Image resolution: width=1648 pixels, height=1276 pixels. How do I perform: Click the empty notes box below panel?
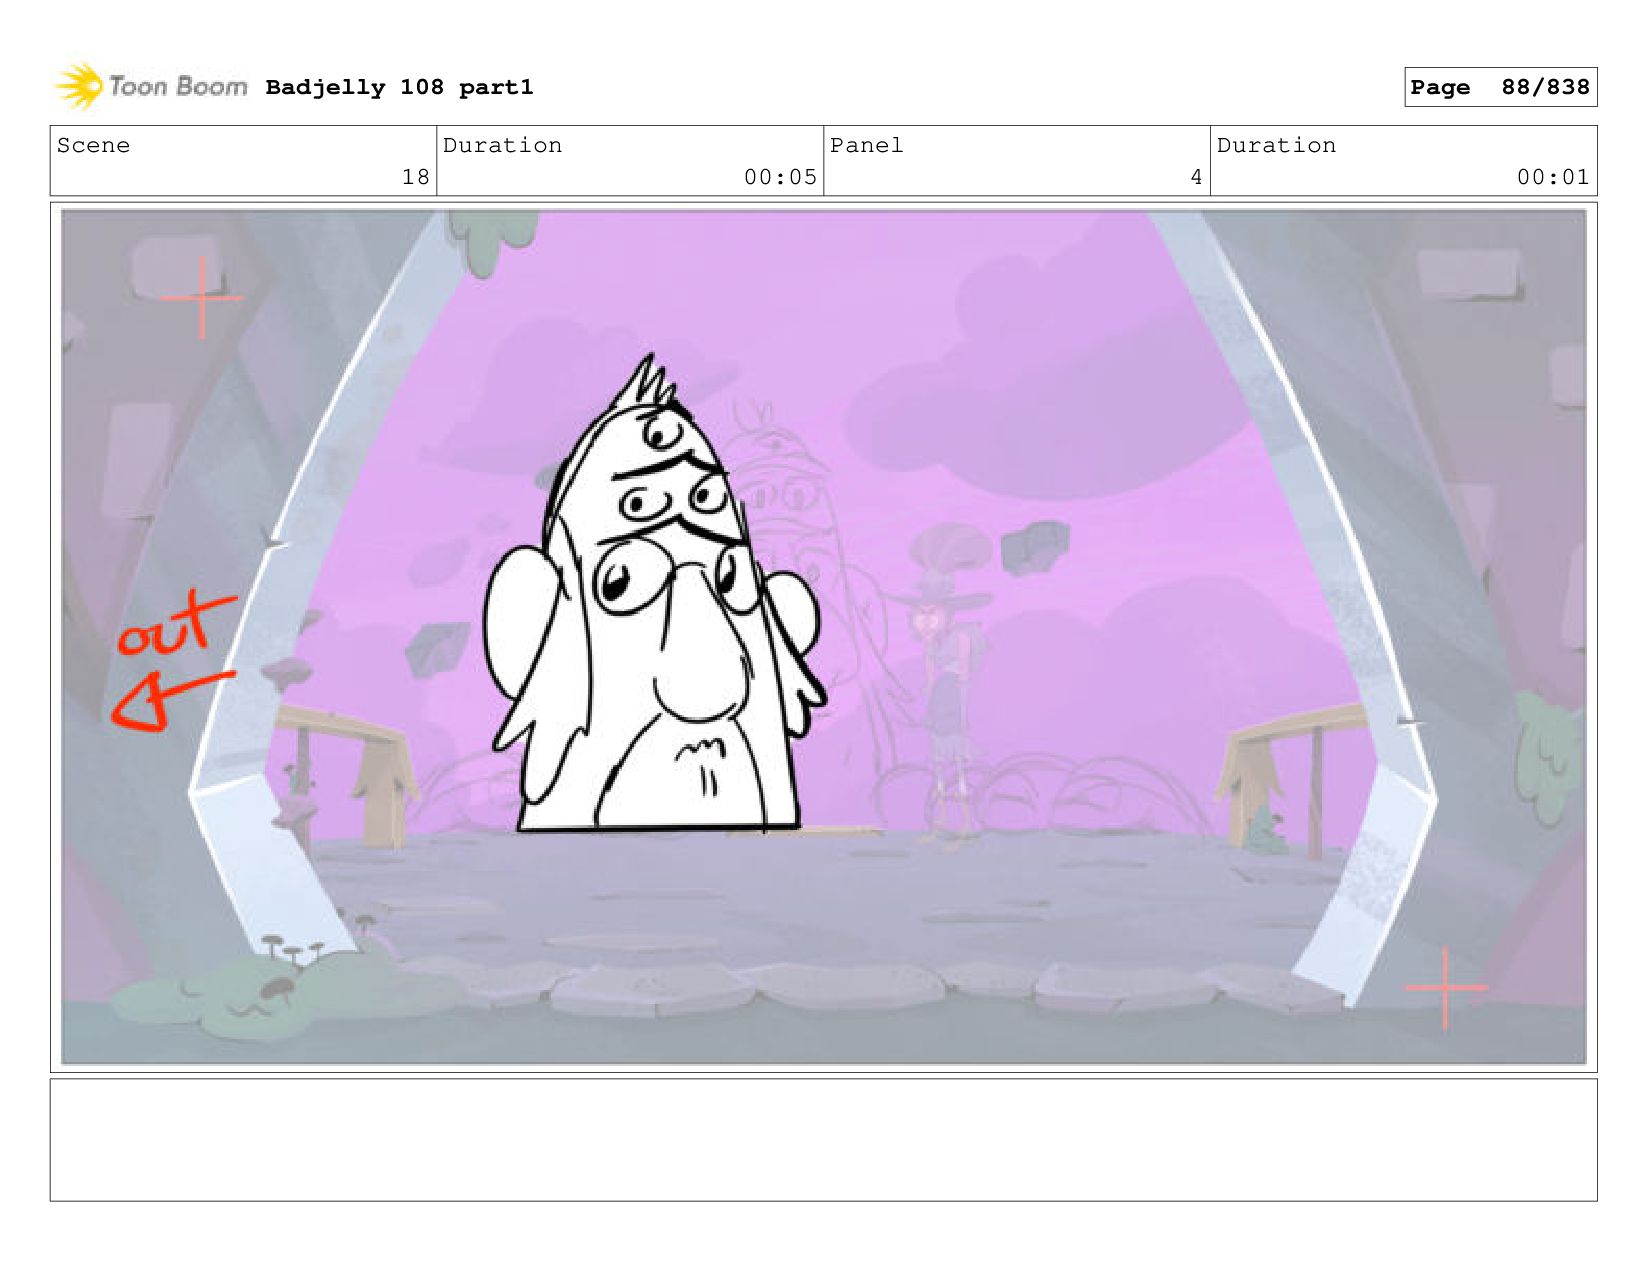[824, 1140]
